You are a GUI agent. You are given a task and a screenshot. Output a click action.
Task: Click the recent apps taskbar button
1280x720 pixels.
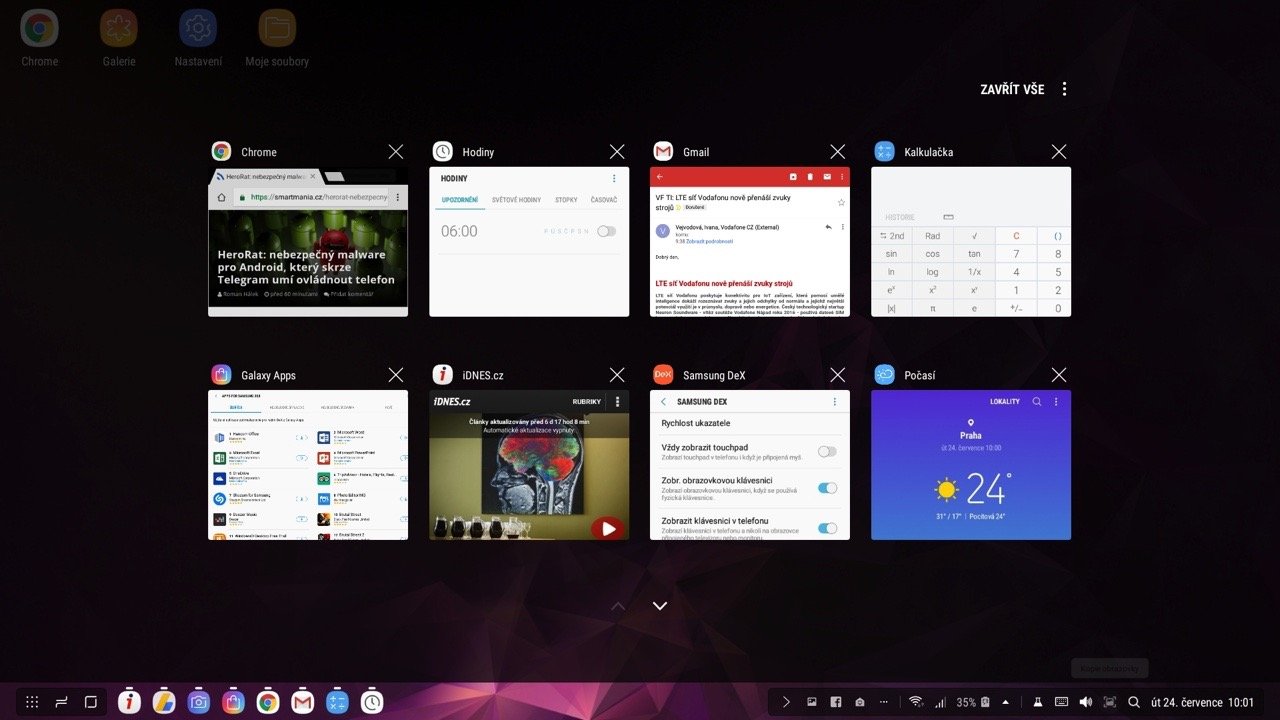point(61,702)
